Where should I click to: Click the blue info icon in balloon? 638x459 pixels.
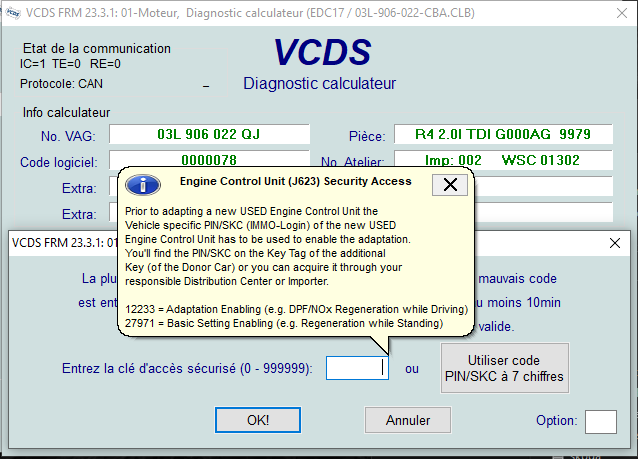pos(145,184)
